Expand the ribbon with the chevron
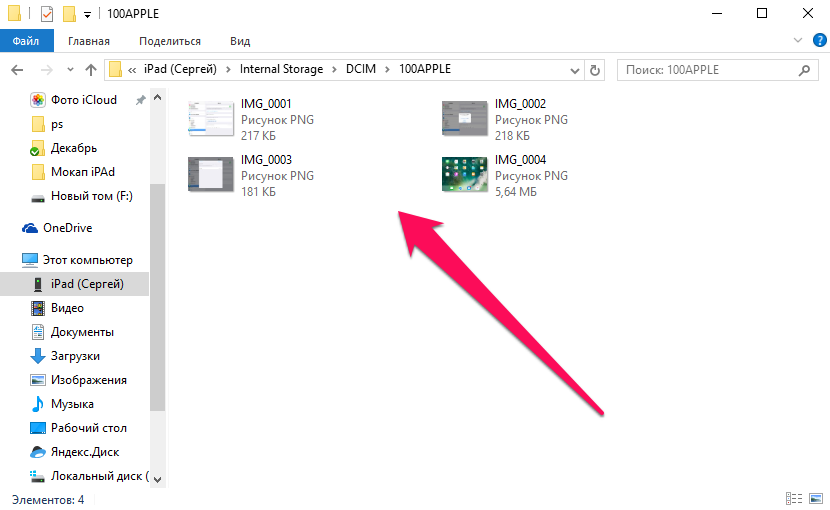This screenshot has height=510, width=830. tap(798, 40)
